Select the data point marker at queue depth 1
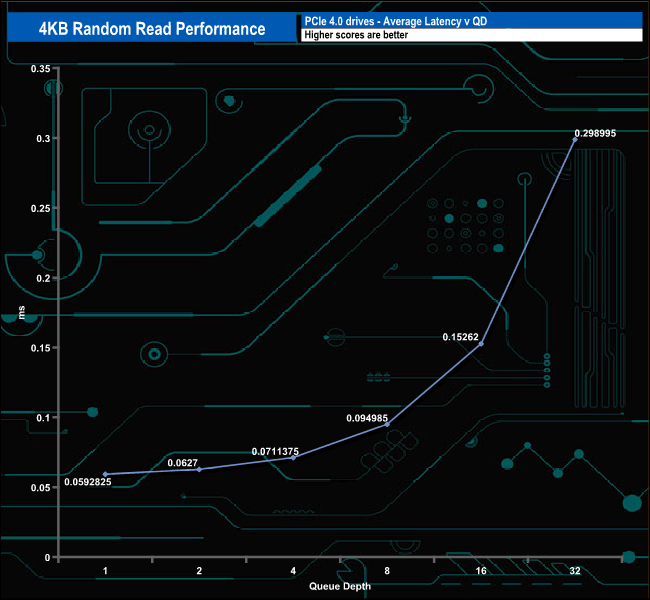 point(105,474)
